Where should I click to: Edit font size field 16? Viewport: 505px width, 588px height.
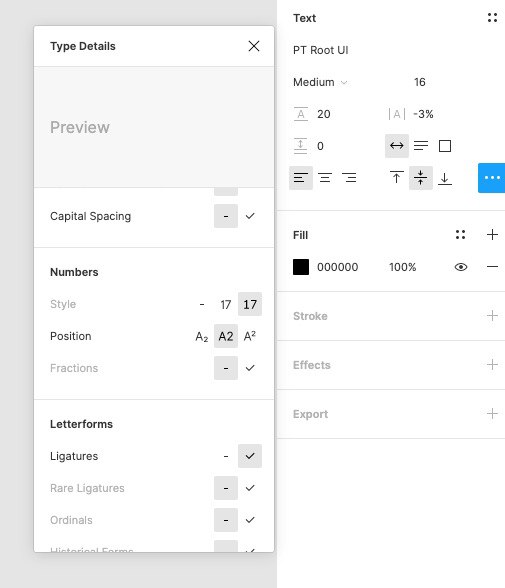pyautogui.click(x=420, y=82)
